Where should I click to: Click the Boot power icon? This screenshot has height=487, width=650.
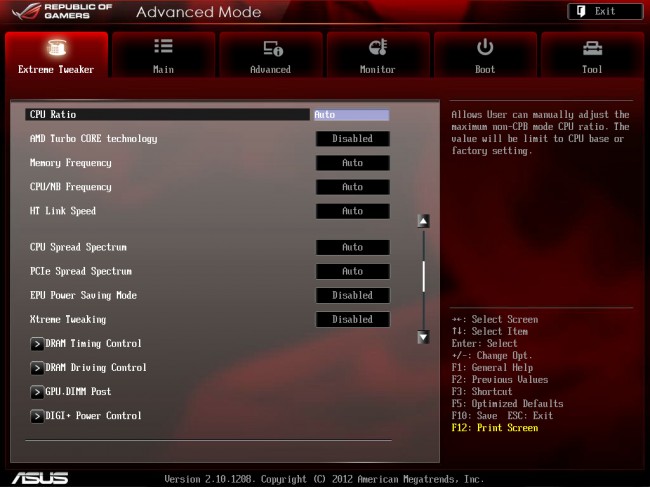coord(485,47)
